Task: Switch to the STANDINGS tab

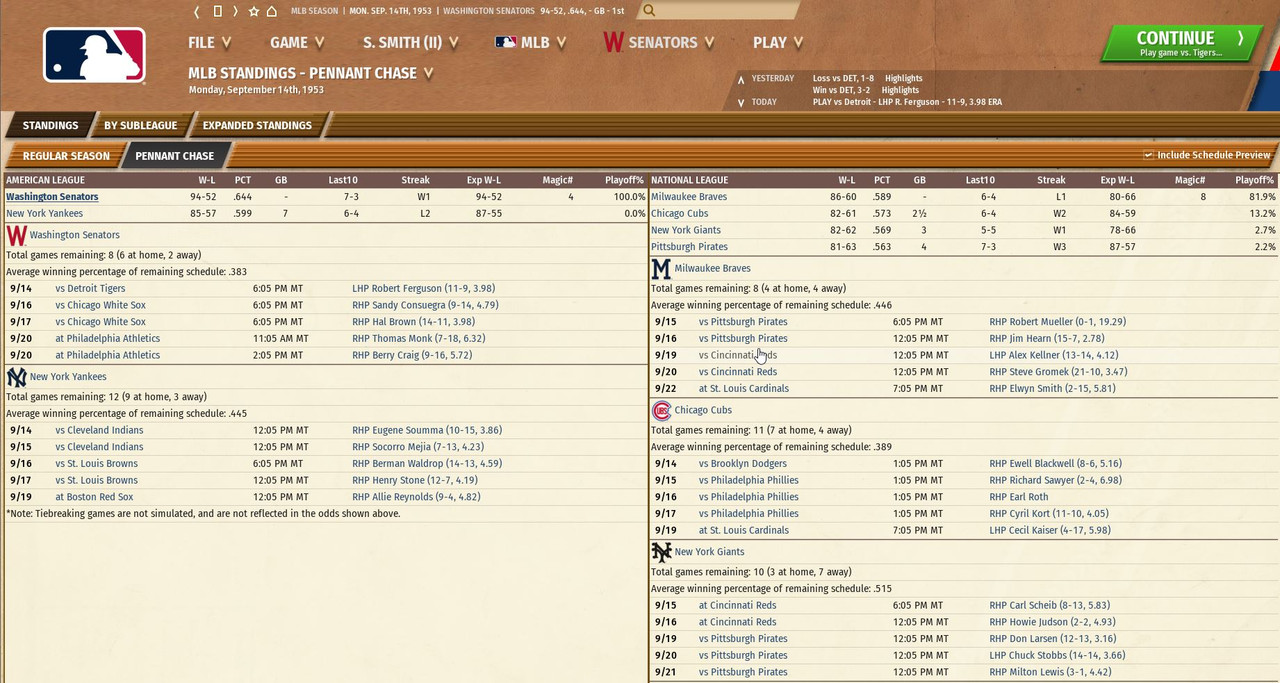Action: point(50,125)
